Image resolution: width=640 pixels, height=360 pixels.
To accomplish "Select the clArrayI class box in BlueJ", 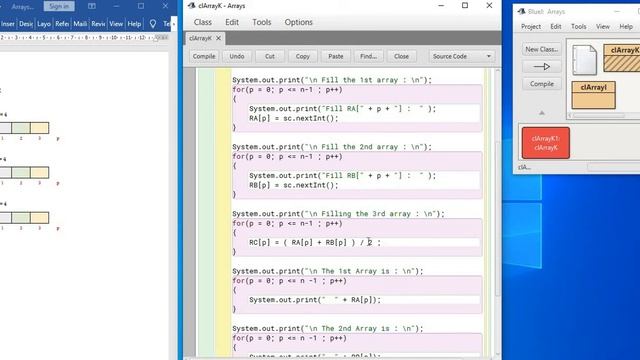I will pos(593,95).
